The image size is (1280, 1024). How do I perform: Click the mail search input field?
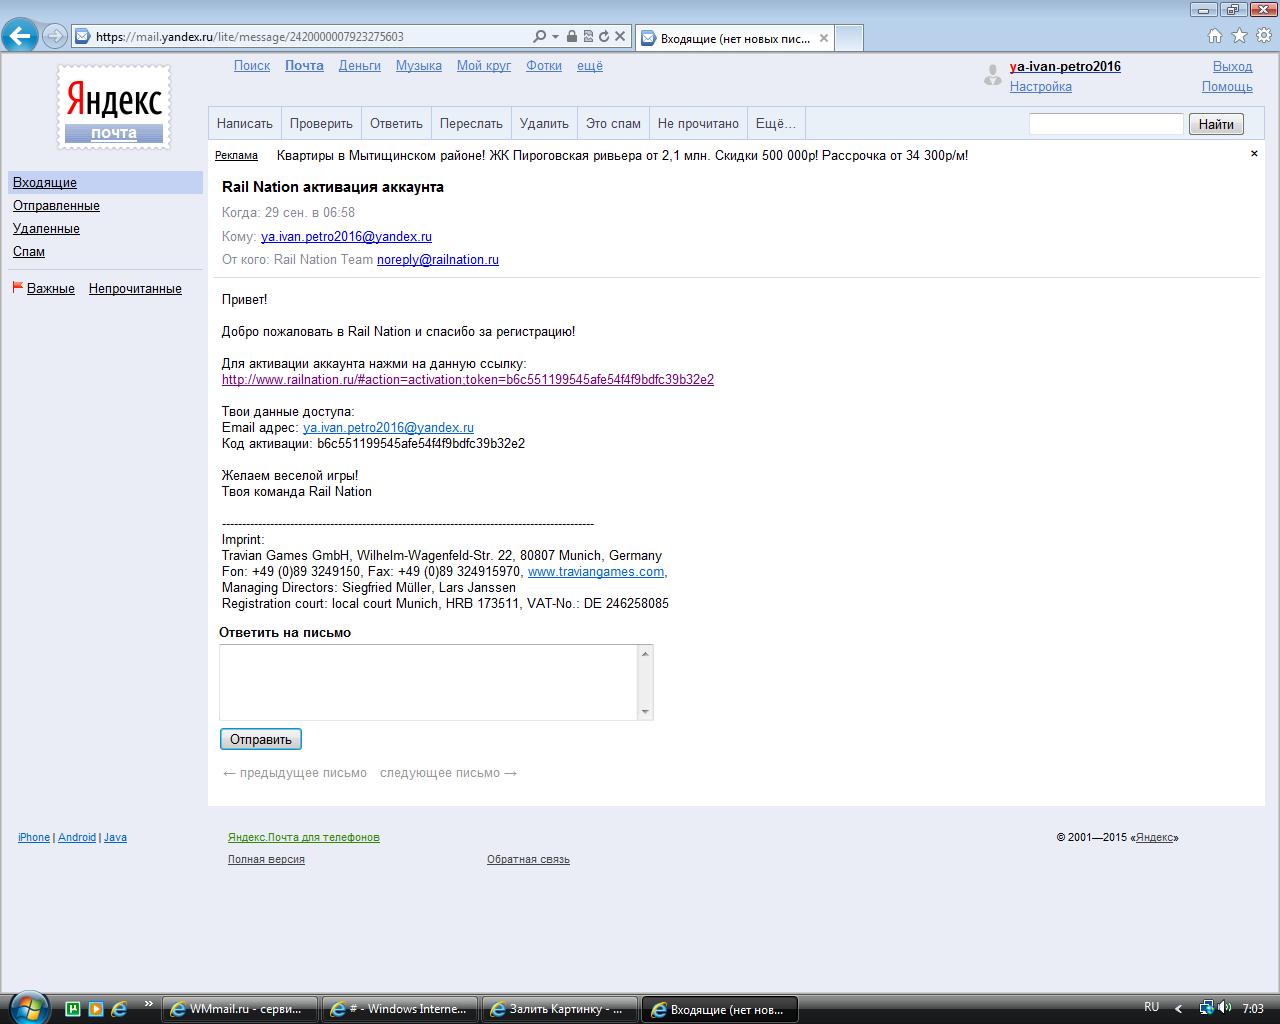(1106, 124)
